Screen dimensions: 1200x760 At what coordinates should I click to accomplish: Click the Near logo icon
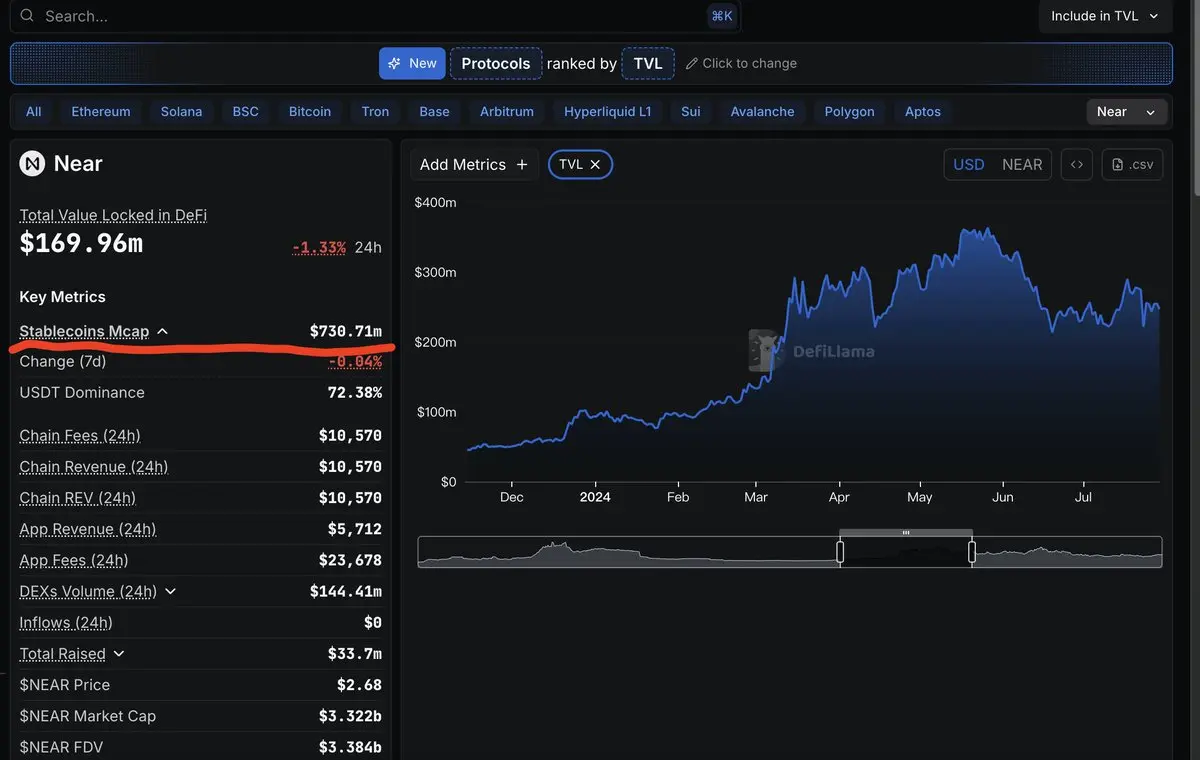click(x=32, y=163)
